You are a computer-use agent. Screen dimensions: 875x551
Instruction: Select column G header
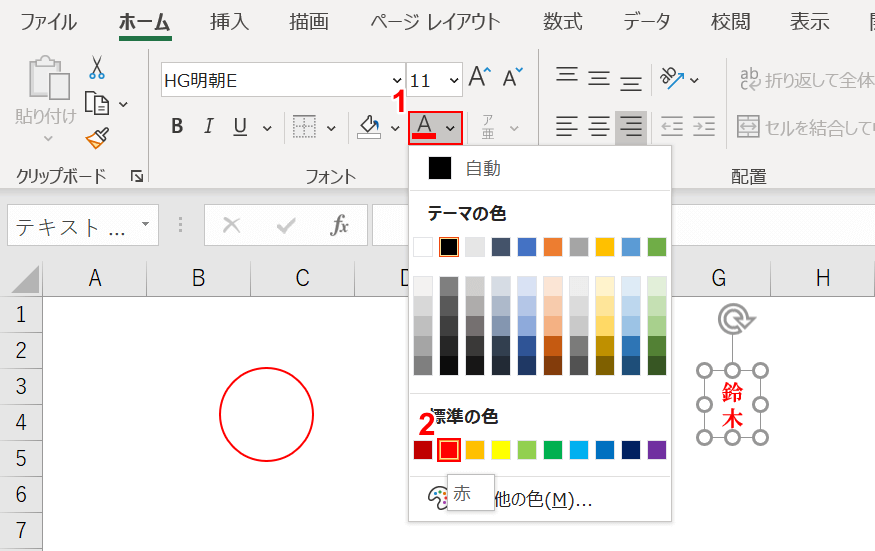point(719,278)
